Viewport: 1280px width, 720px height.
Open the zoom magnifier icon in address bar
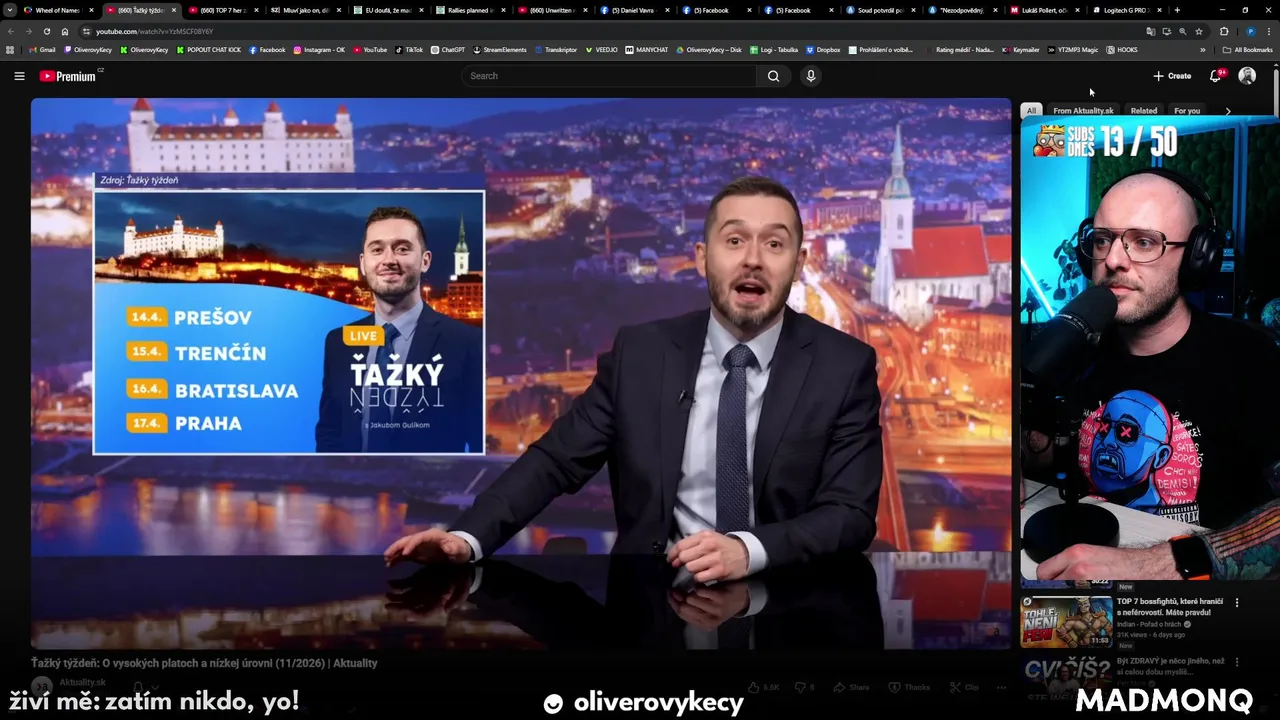(x=1183, y=31)
